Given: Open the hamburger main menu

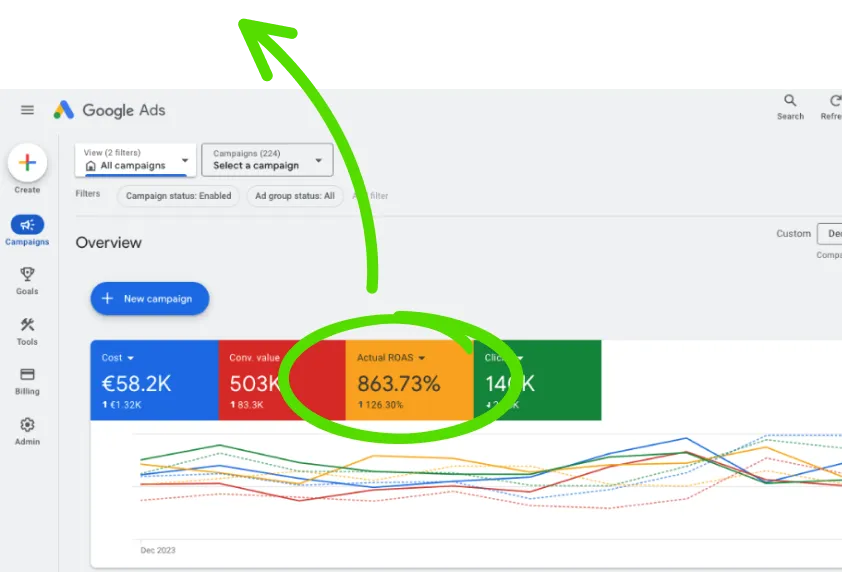Looking at the screenshot, I should point(27,110).
